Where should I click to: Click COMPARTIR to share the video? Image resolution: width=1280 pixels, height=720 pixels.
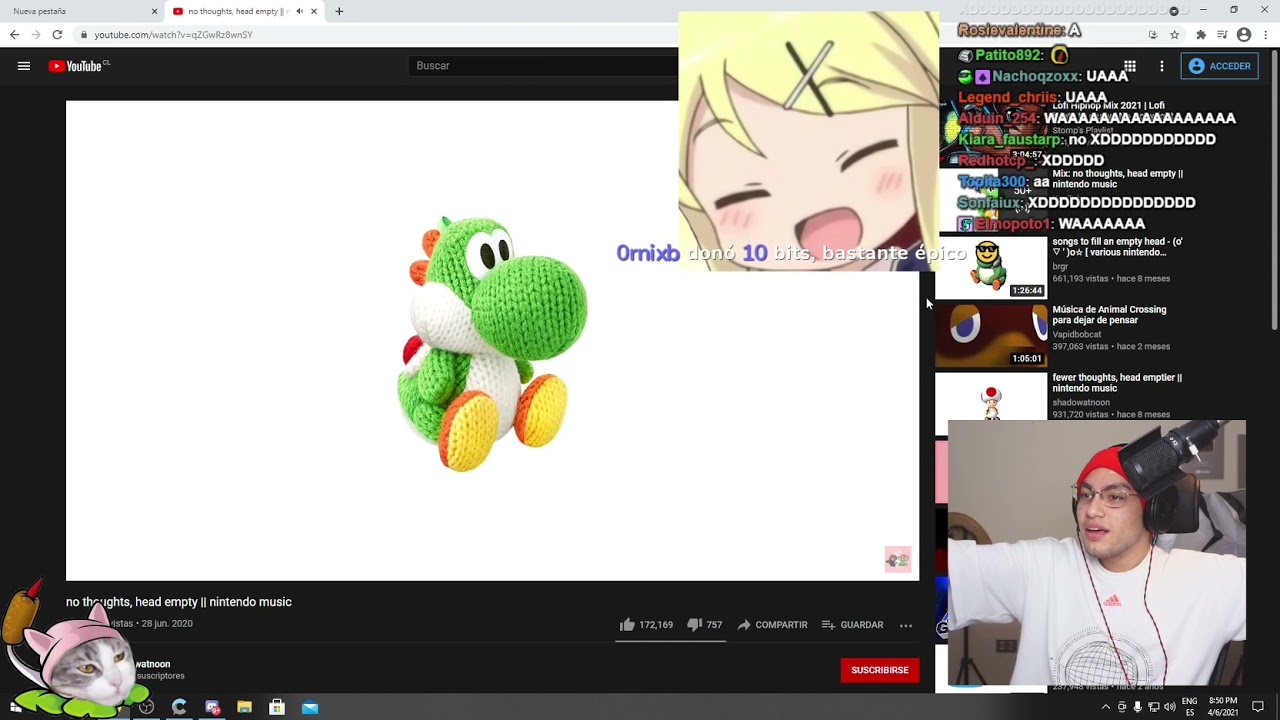(772, 625)
